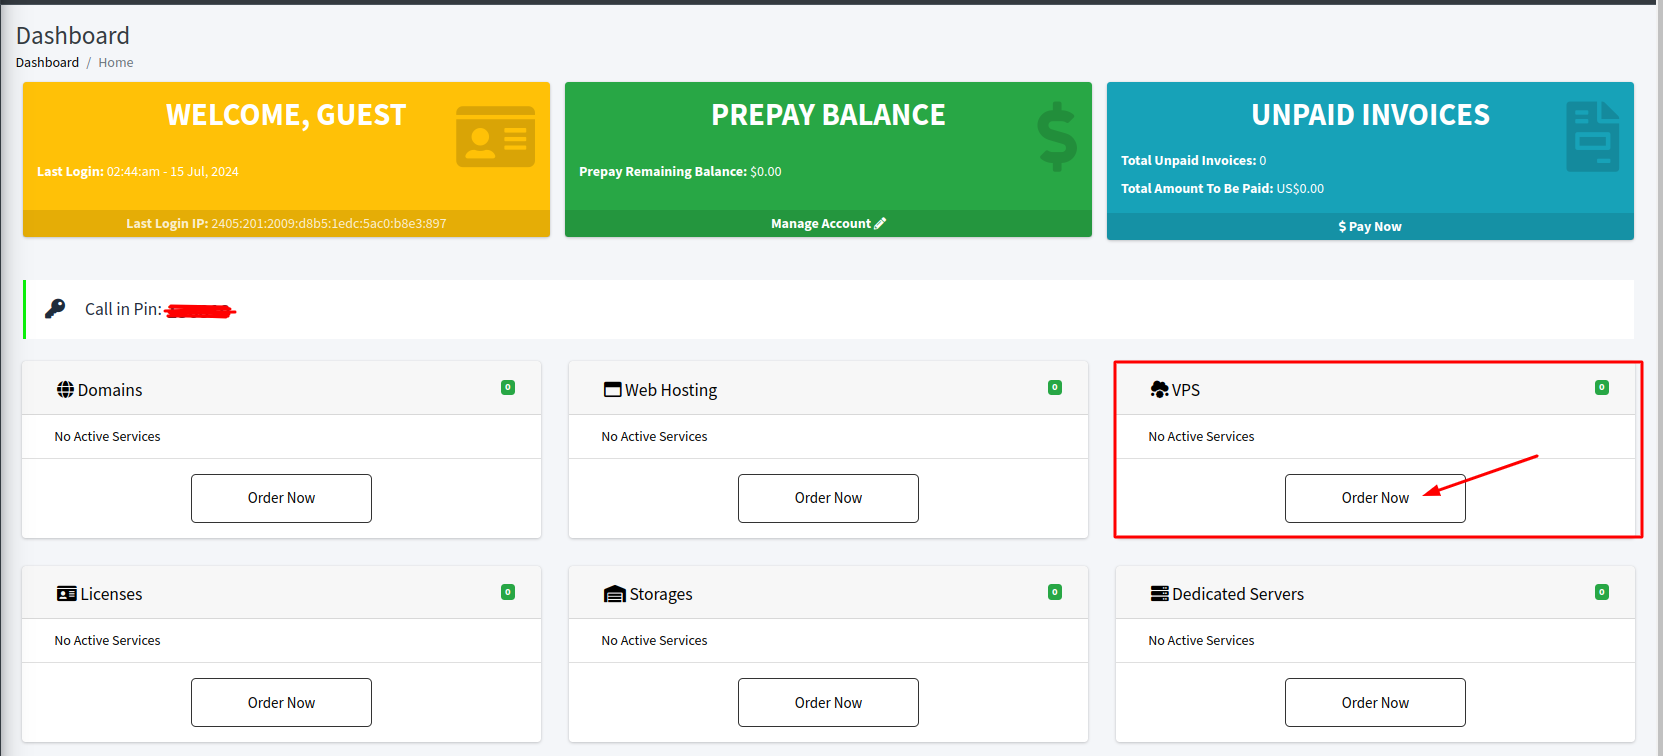Click the Domains card heading
1663x756 pixels.
tap(110, 390)
